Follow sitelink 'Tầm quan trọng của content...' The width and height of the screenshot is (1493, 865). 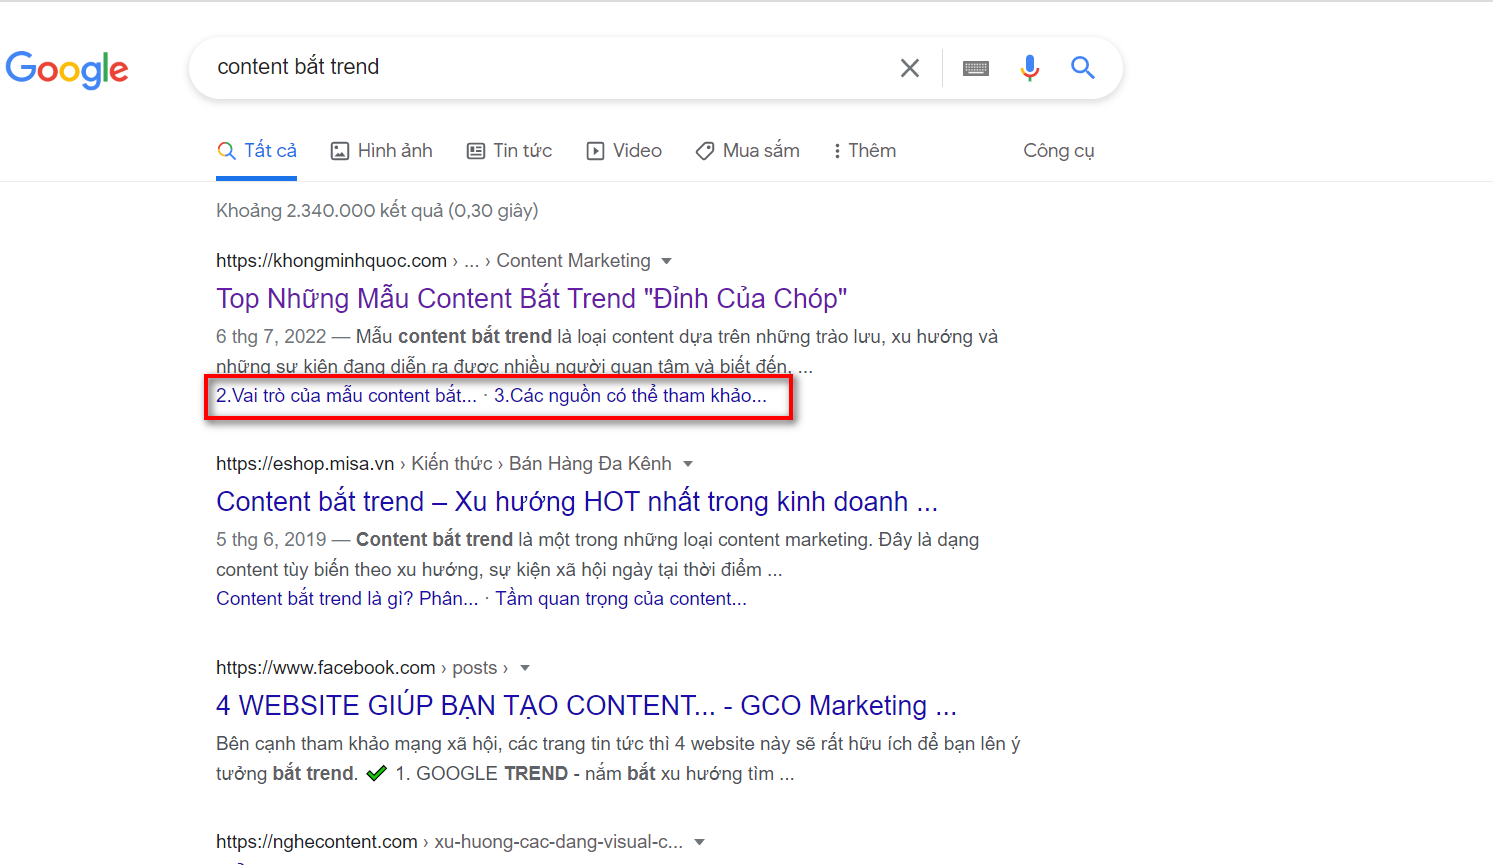coord(621,599)
